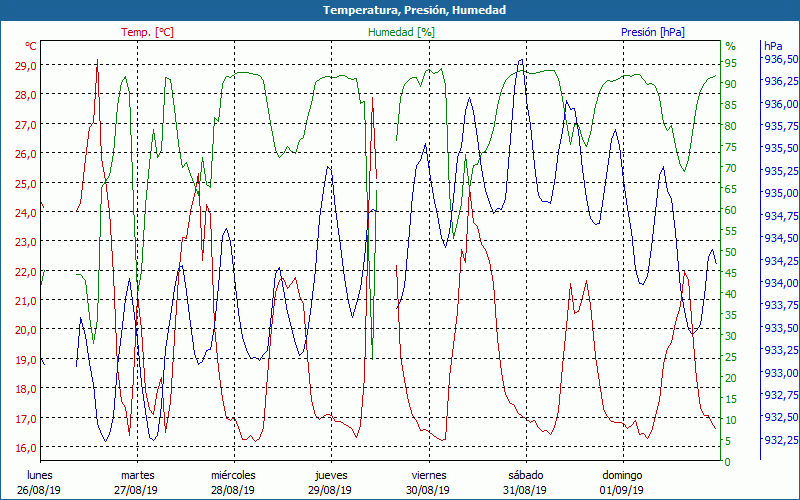Click the 936,25 pressure axis value
Image resolution: width=800 pixels, height=500 pixels.
coord(781,81)
